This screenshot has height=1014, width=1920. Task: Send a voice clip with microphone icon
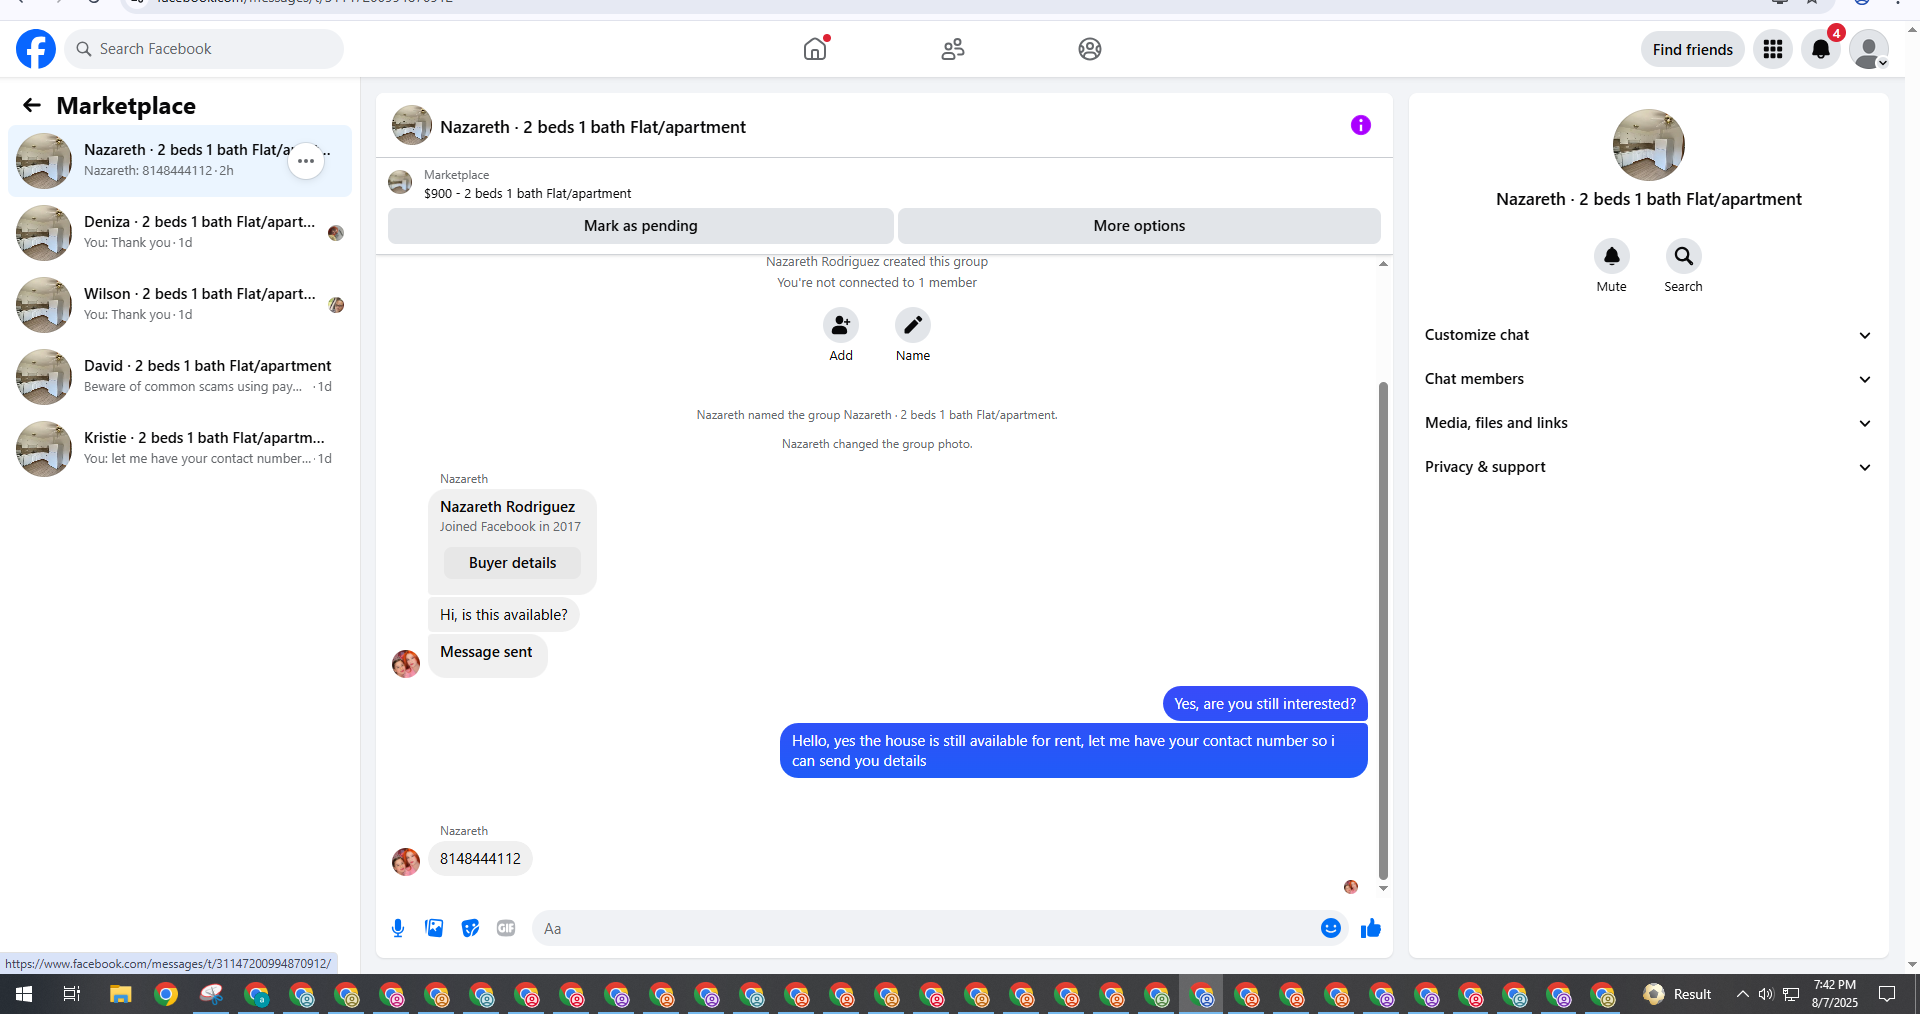pyautogui.click(x=398, y=928)
